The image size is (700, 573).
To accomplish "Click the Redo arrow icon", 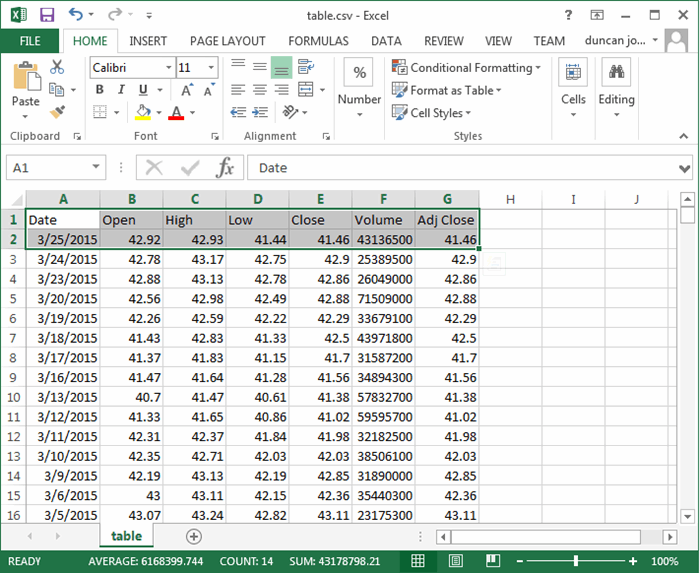I will [115, 15].
